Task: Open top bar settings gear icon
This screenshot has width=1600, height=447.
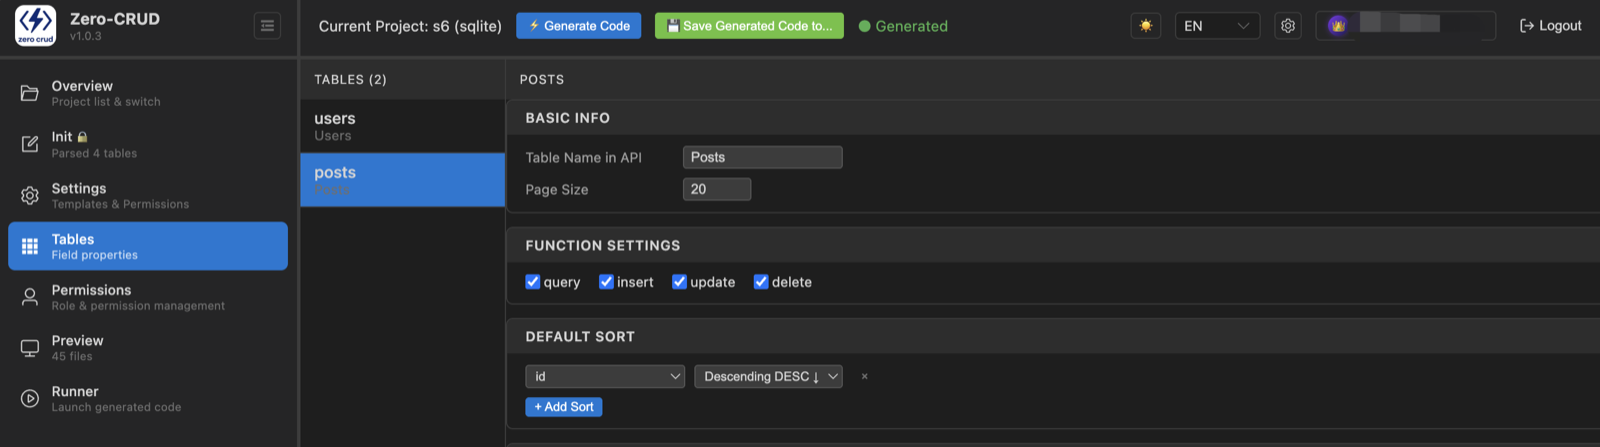Action: tap(1288, 26)
